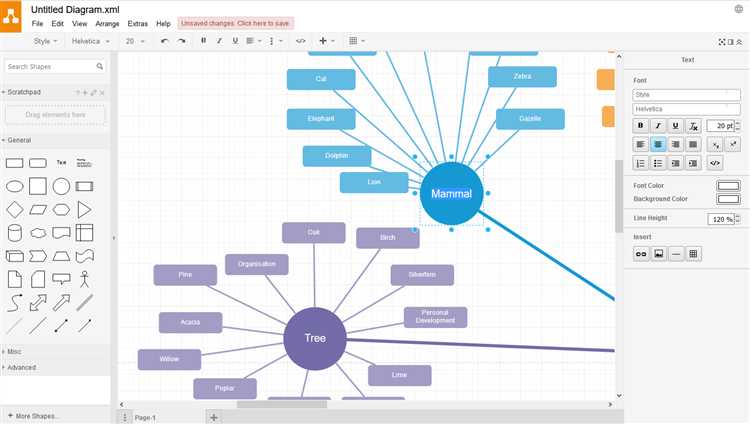The height and width of the screenshot is (424, 750).
Task: Click the undo arrow in toolbar
Action: click(x=165, y=41)
